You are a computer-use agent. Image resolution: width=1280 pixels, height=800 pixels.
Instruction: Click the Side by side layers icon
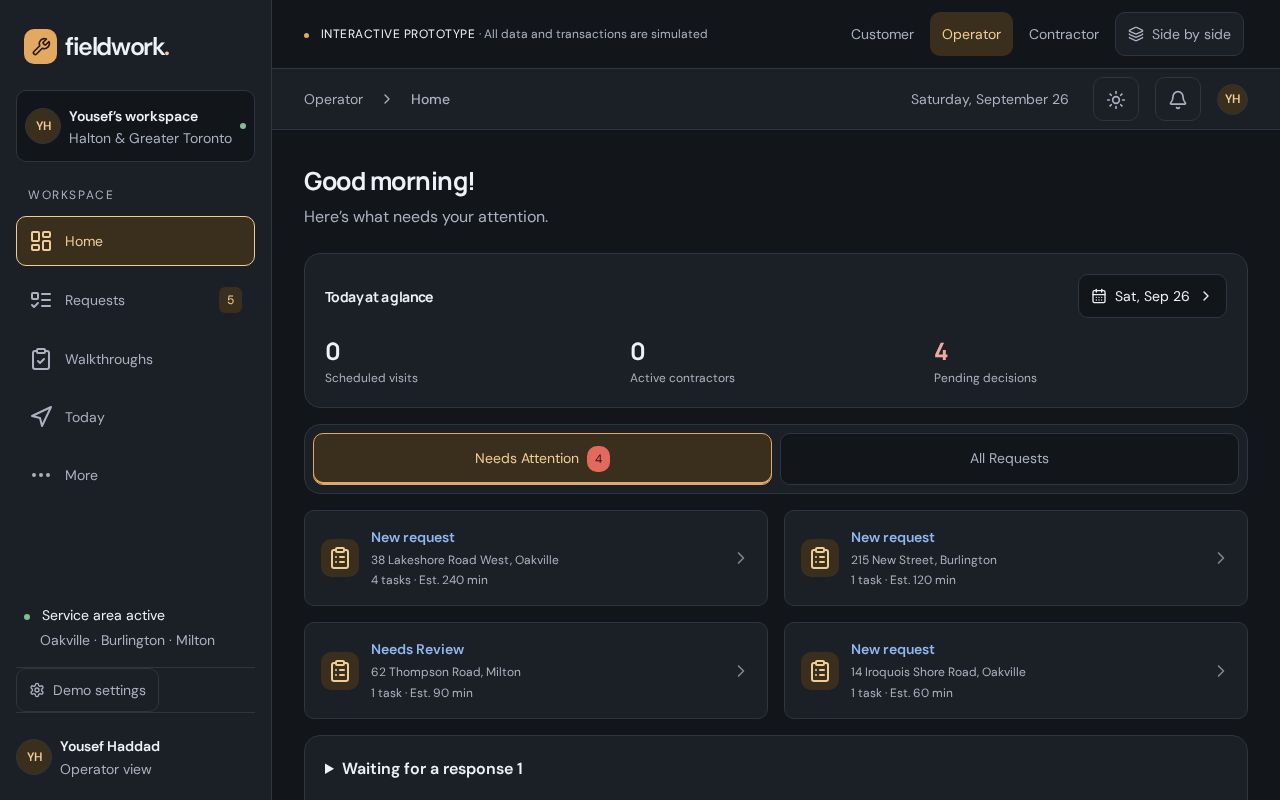[x=1136, y=34]
